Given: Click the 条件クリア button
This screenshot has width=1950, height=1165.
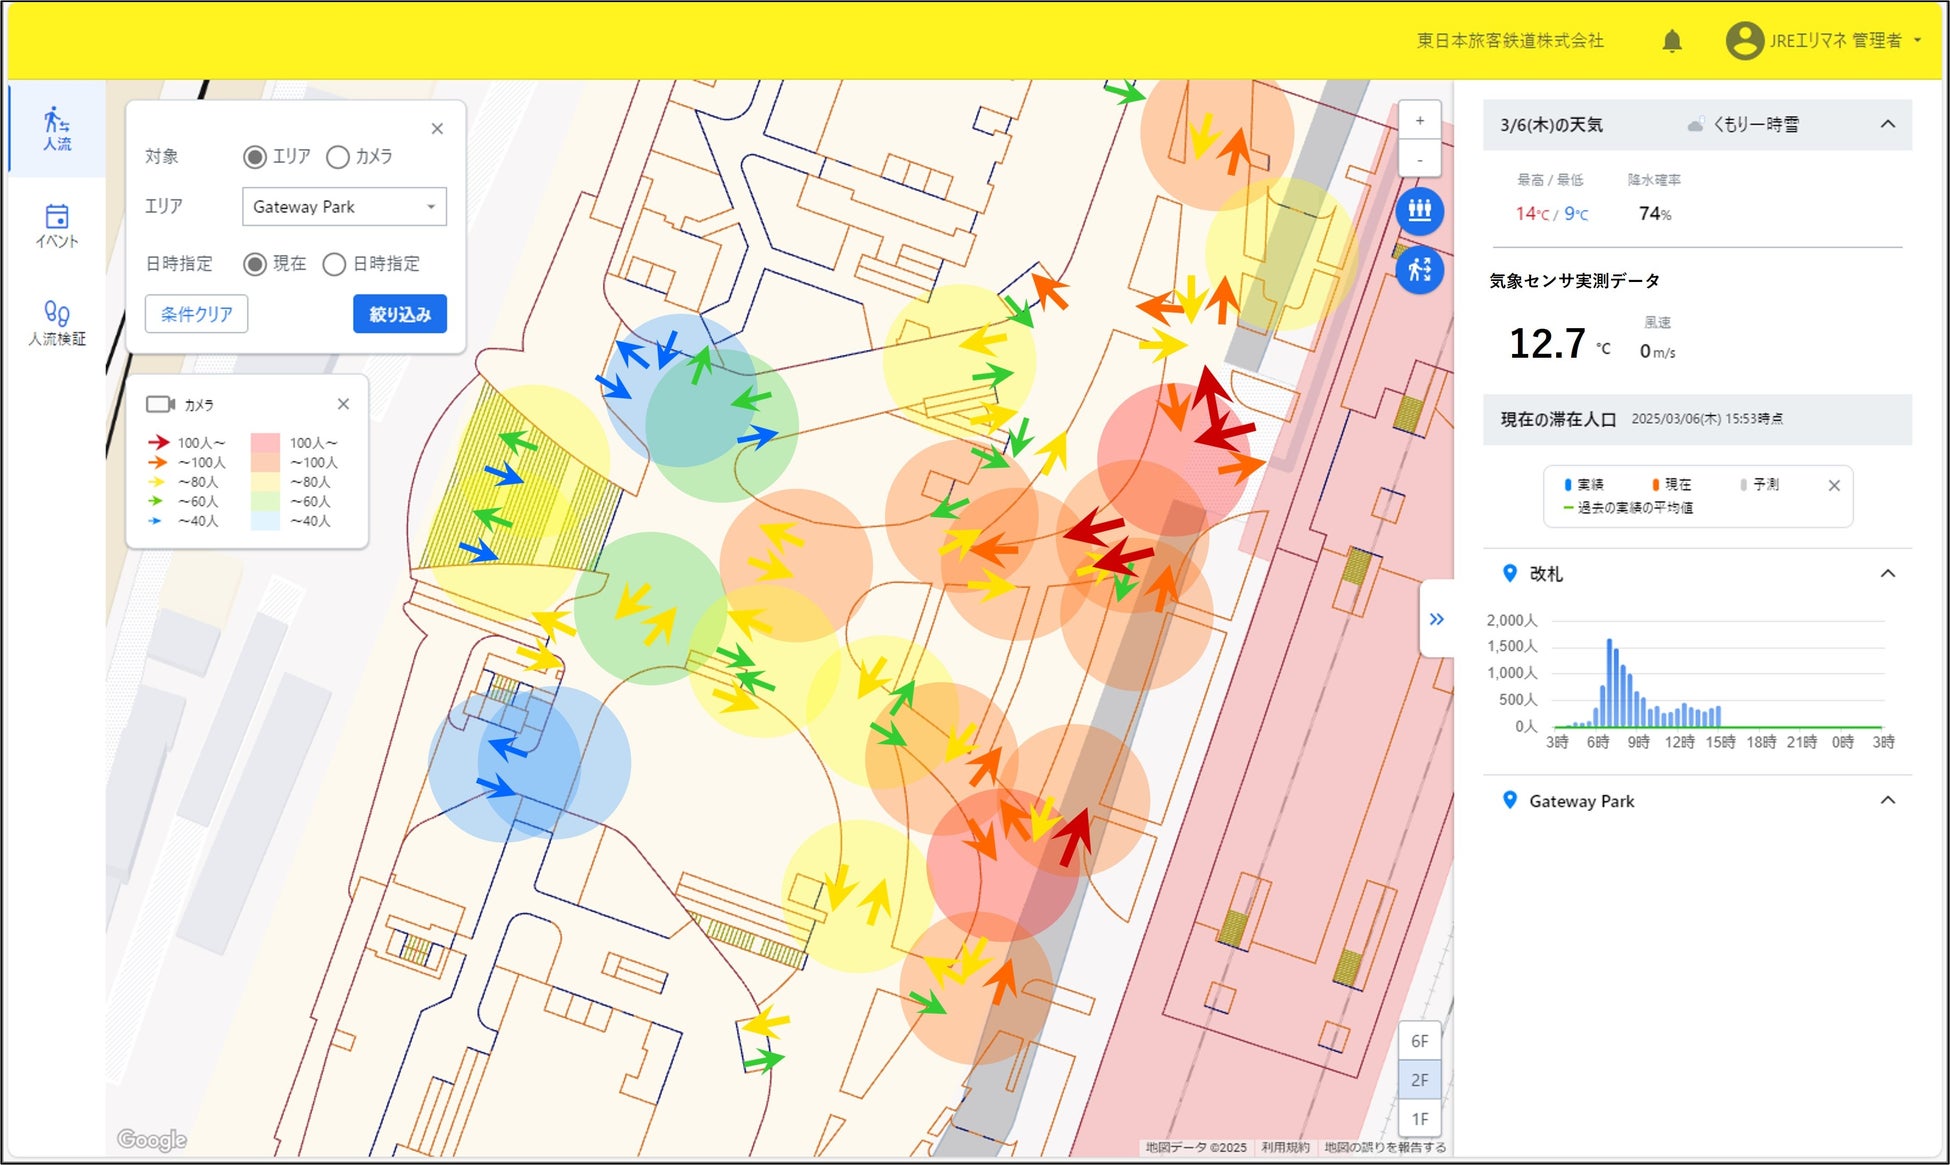Looking at the screenshot, I should point(196,314).
